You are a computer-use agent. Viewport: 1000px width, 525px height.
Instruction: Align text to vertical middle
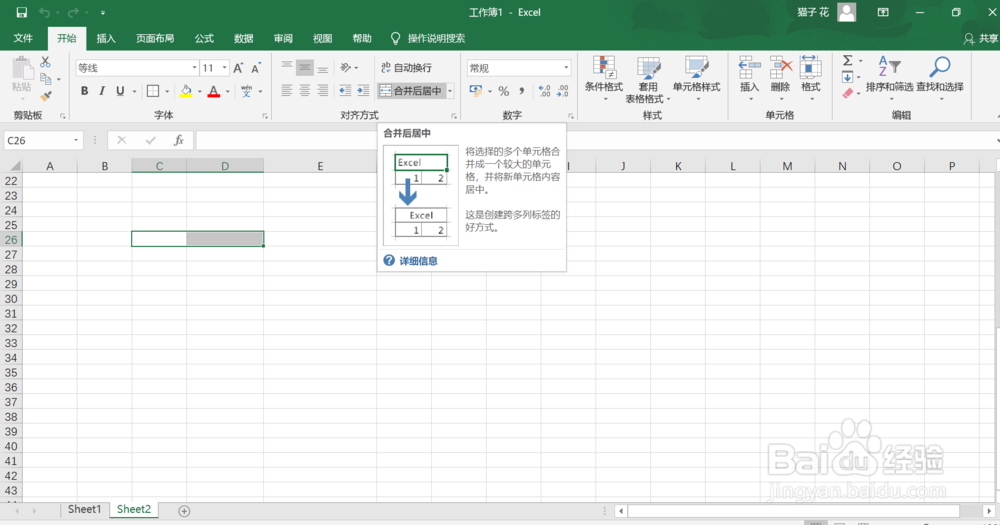(305, 67)
